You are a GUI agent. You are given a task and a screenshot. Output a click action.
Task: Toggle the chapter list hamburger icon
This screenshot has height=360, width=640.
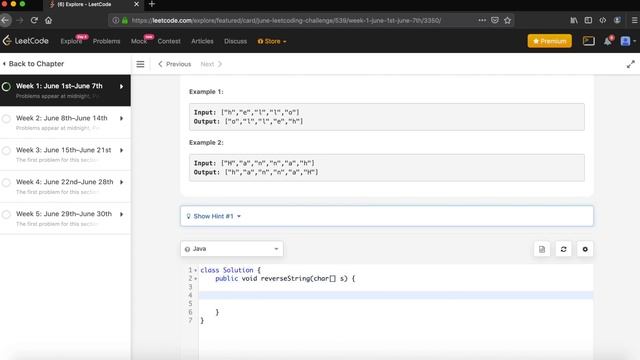tap(140, 64)
